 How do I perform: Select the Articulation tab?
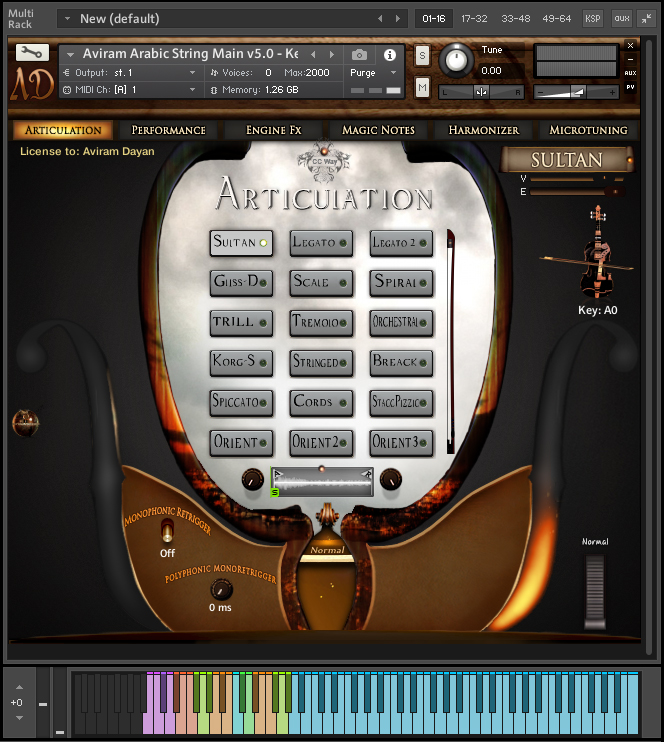click(x=63, y=130)
